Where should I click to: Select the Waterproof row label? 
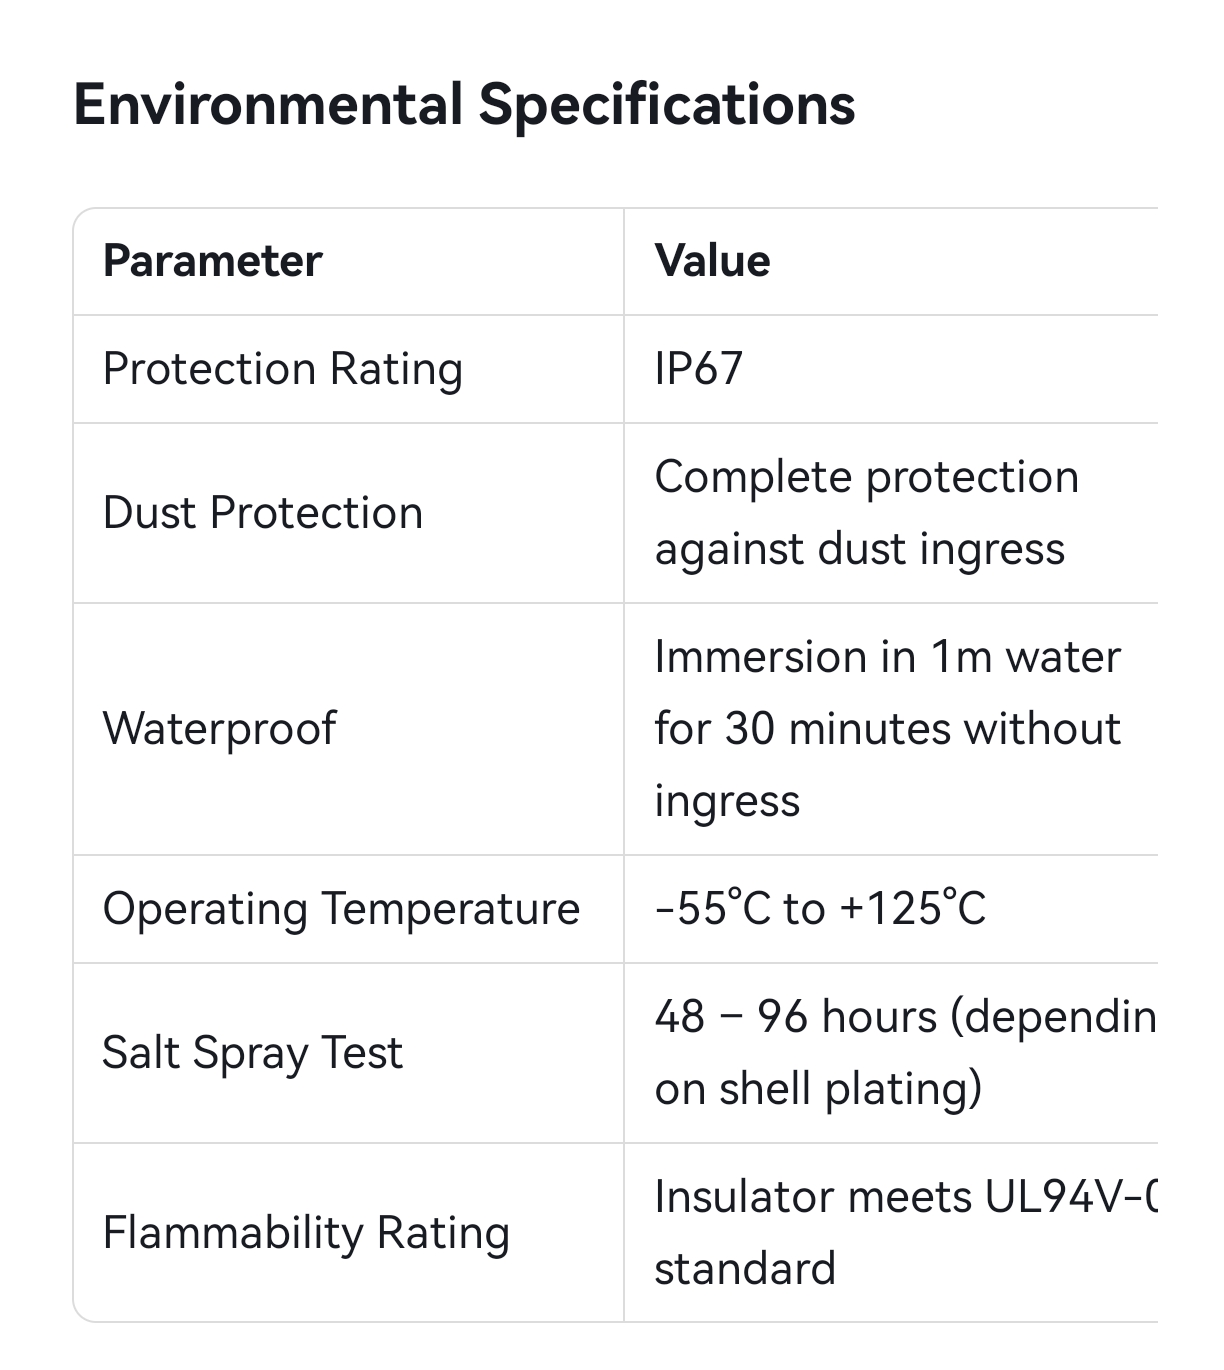tap(219, 728)
